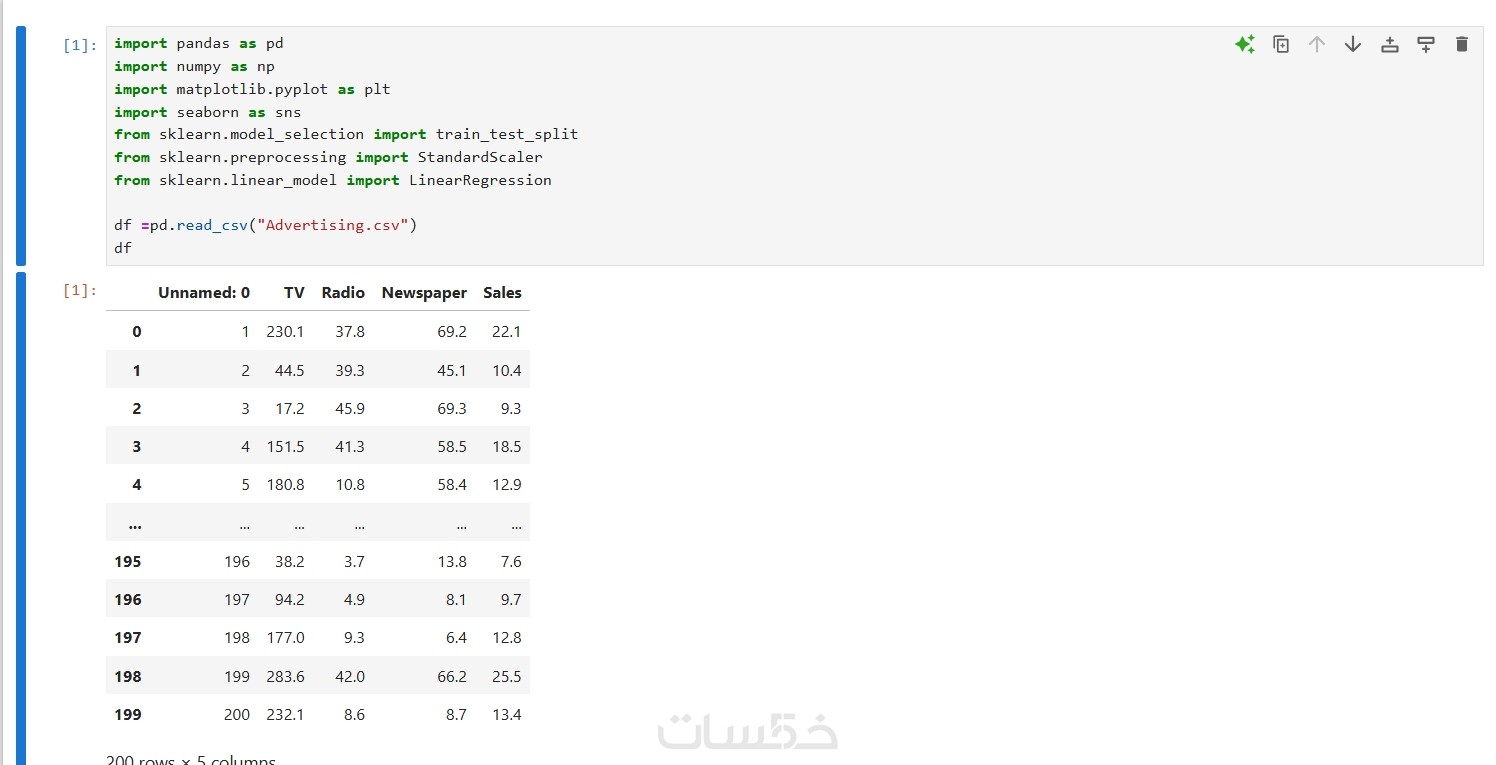Click the Radio column header
The height and width of the screenshot is (765, 1496).
coord(343,293)
